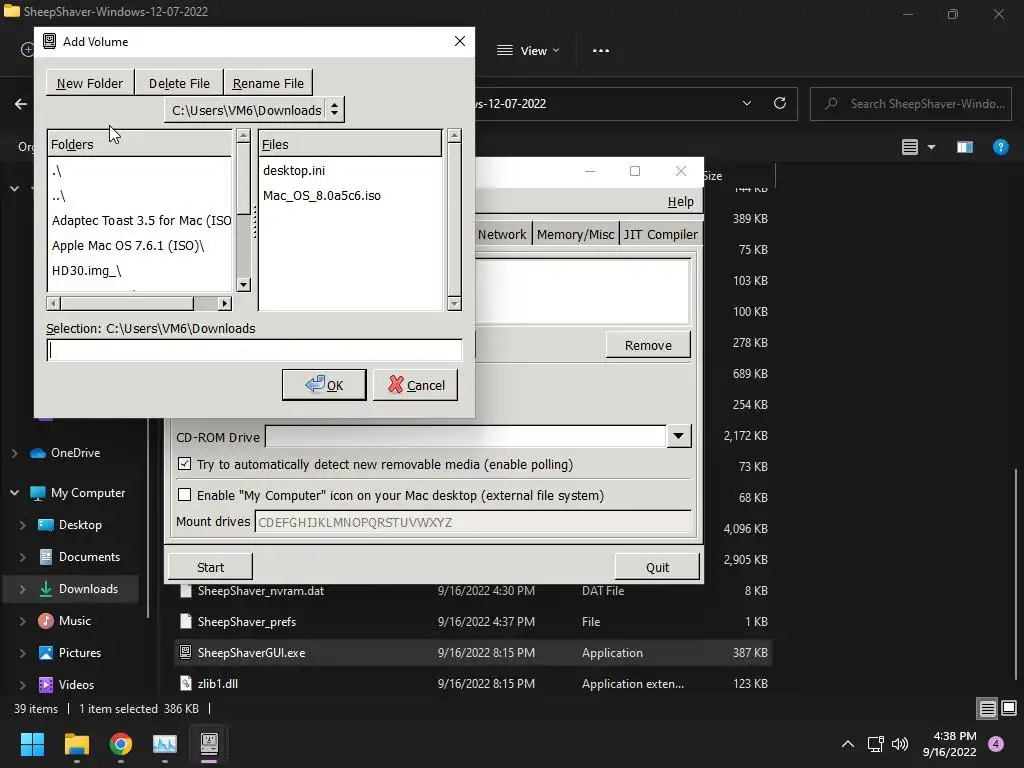Click the Rename File button
This screenshot has height=768, width=1024.
[268, 83]
